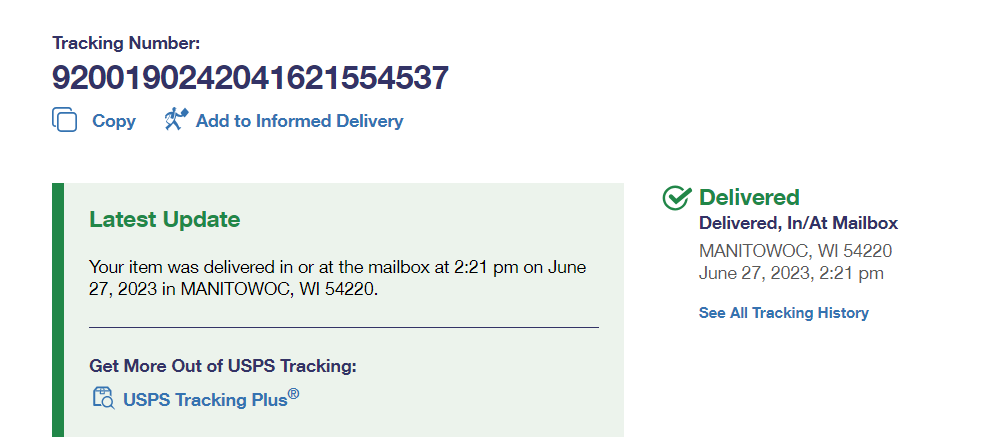Click the 'MANITOWOC, WI 54220' location under Delivered
The image size is (983, 442).
[x=795, y=251]
